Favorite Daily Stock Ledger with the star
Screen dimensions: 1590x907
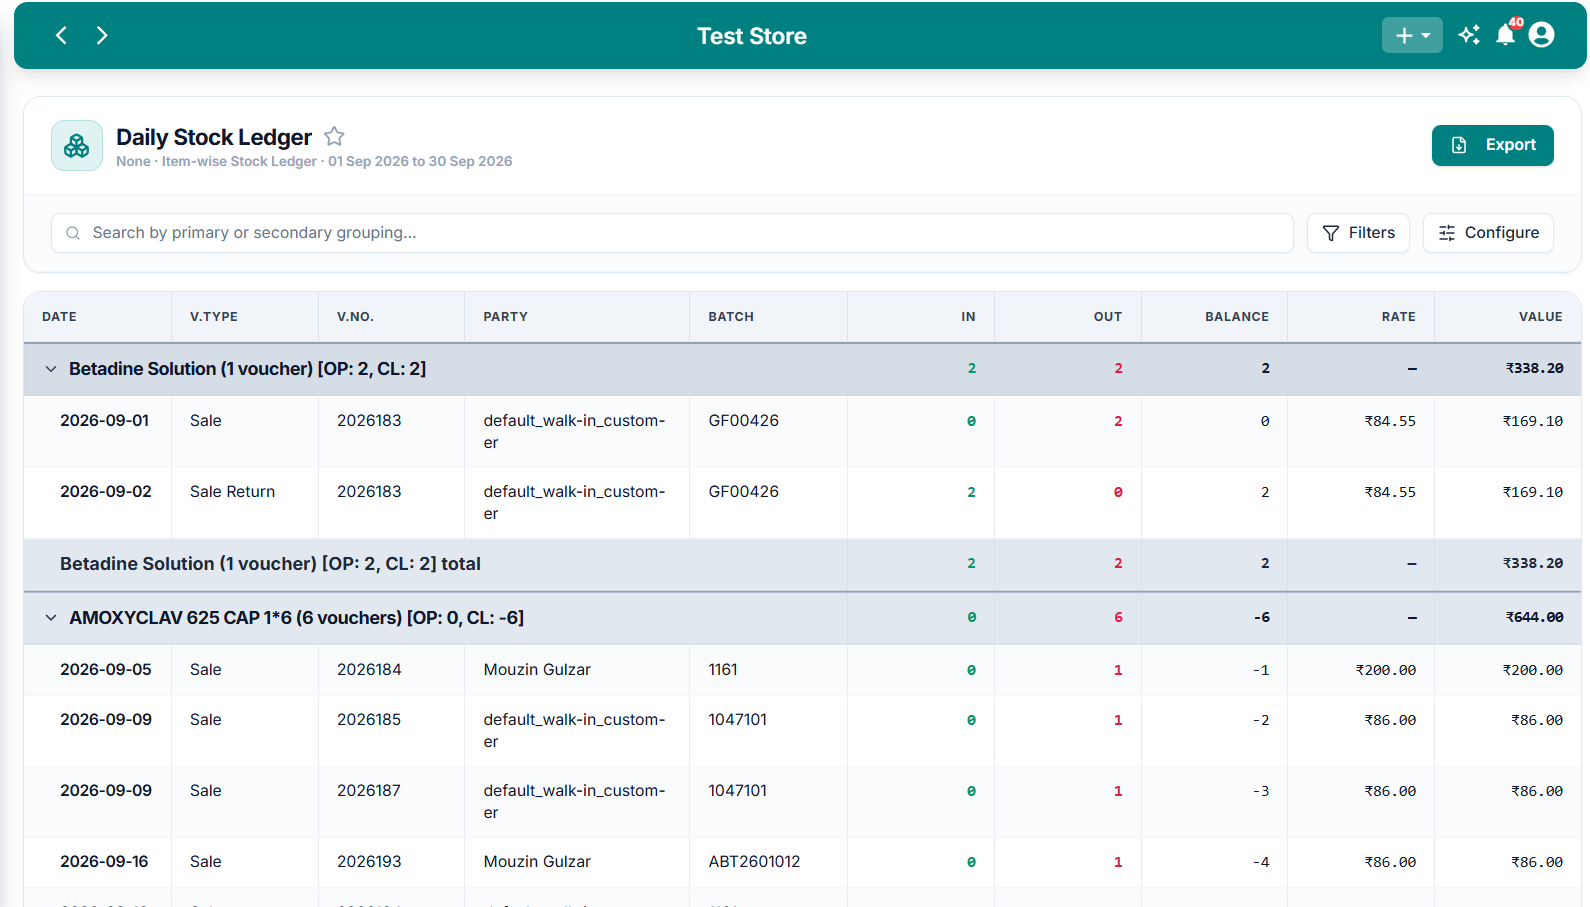335,136
